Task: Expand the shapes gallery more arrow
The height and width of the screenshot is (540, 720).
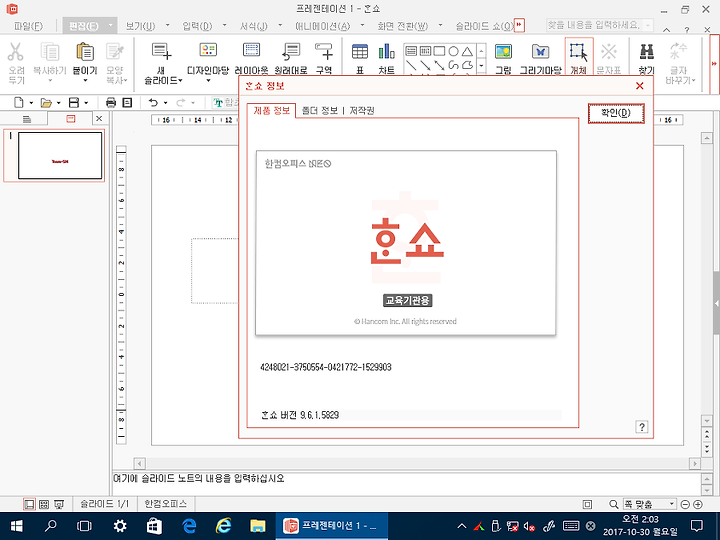Action: (481, 66)
